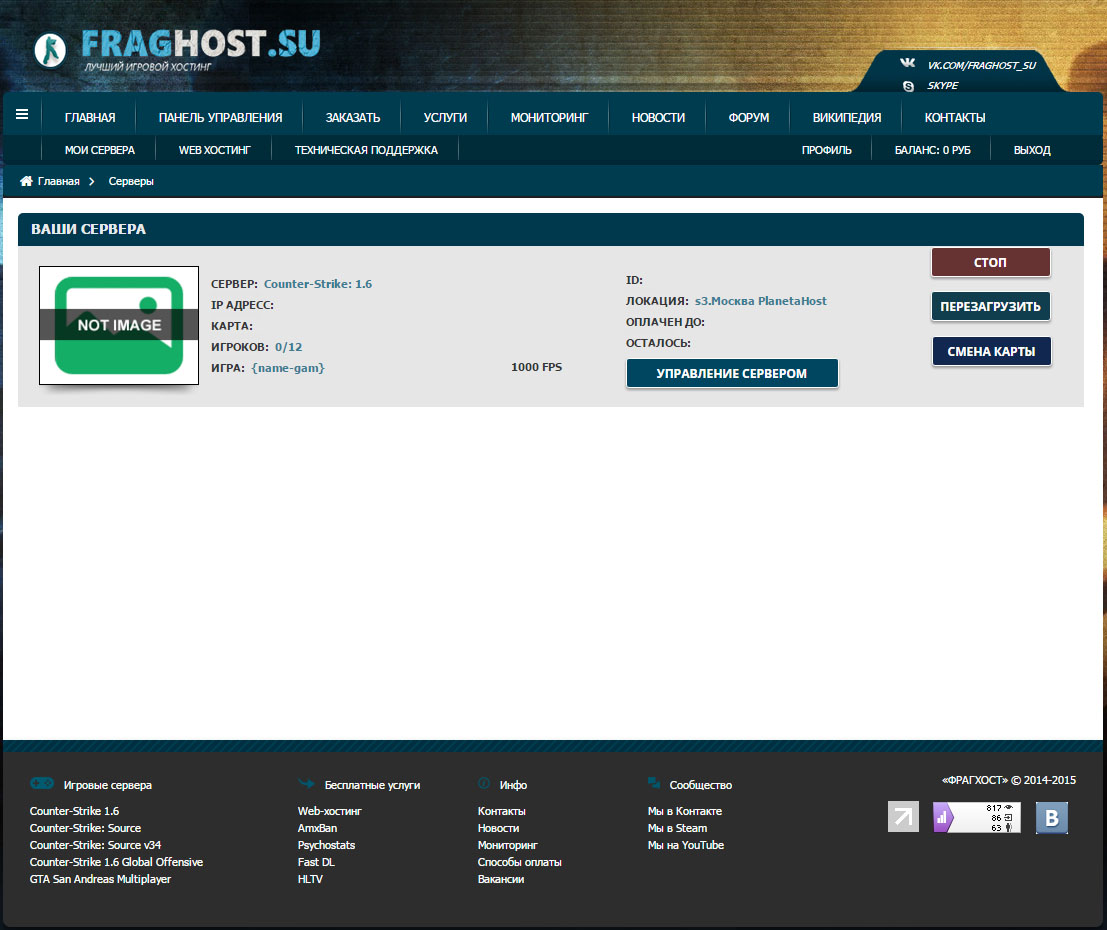The image size is (1107, 930).
Task: Click the VK logo icon in header
Action: tap(907, 63)
